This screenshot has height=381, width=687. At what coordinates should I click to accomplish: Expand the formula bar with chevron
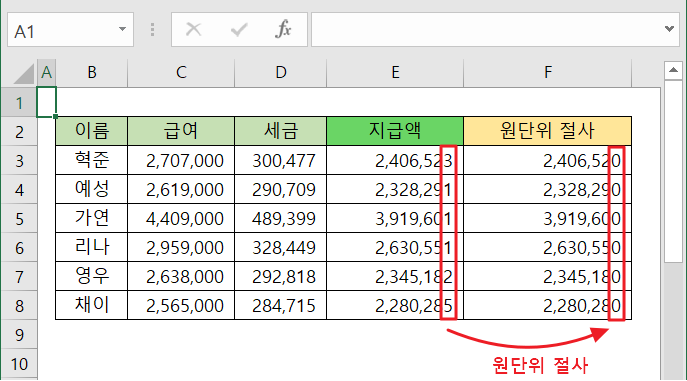pyautogui.click(x=669, y=29)
